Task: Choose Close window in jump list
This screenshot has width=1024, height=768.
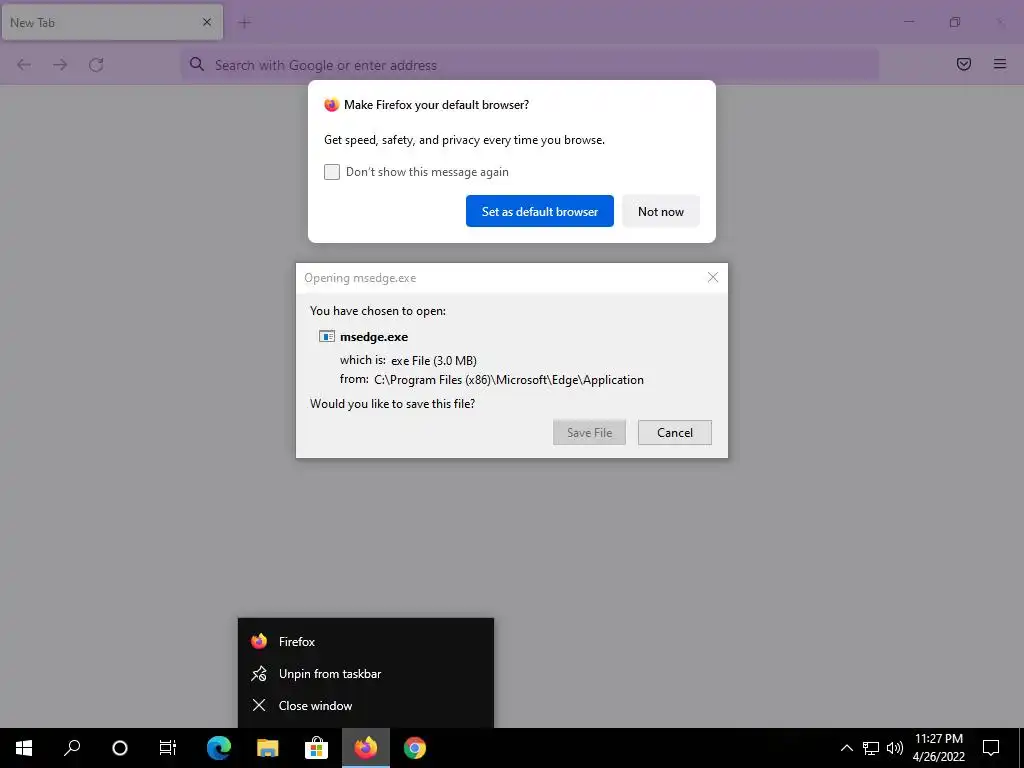Action: (x=366, y=705)
